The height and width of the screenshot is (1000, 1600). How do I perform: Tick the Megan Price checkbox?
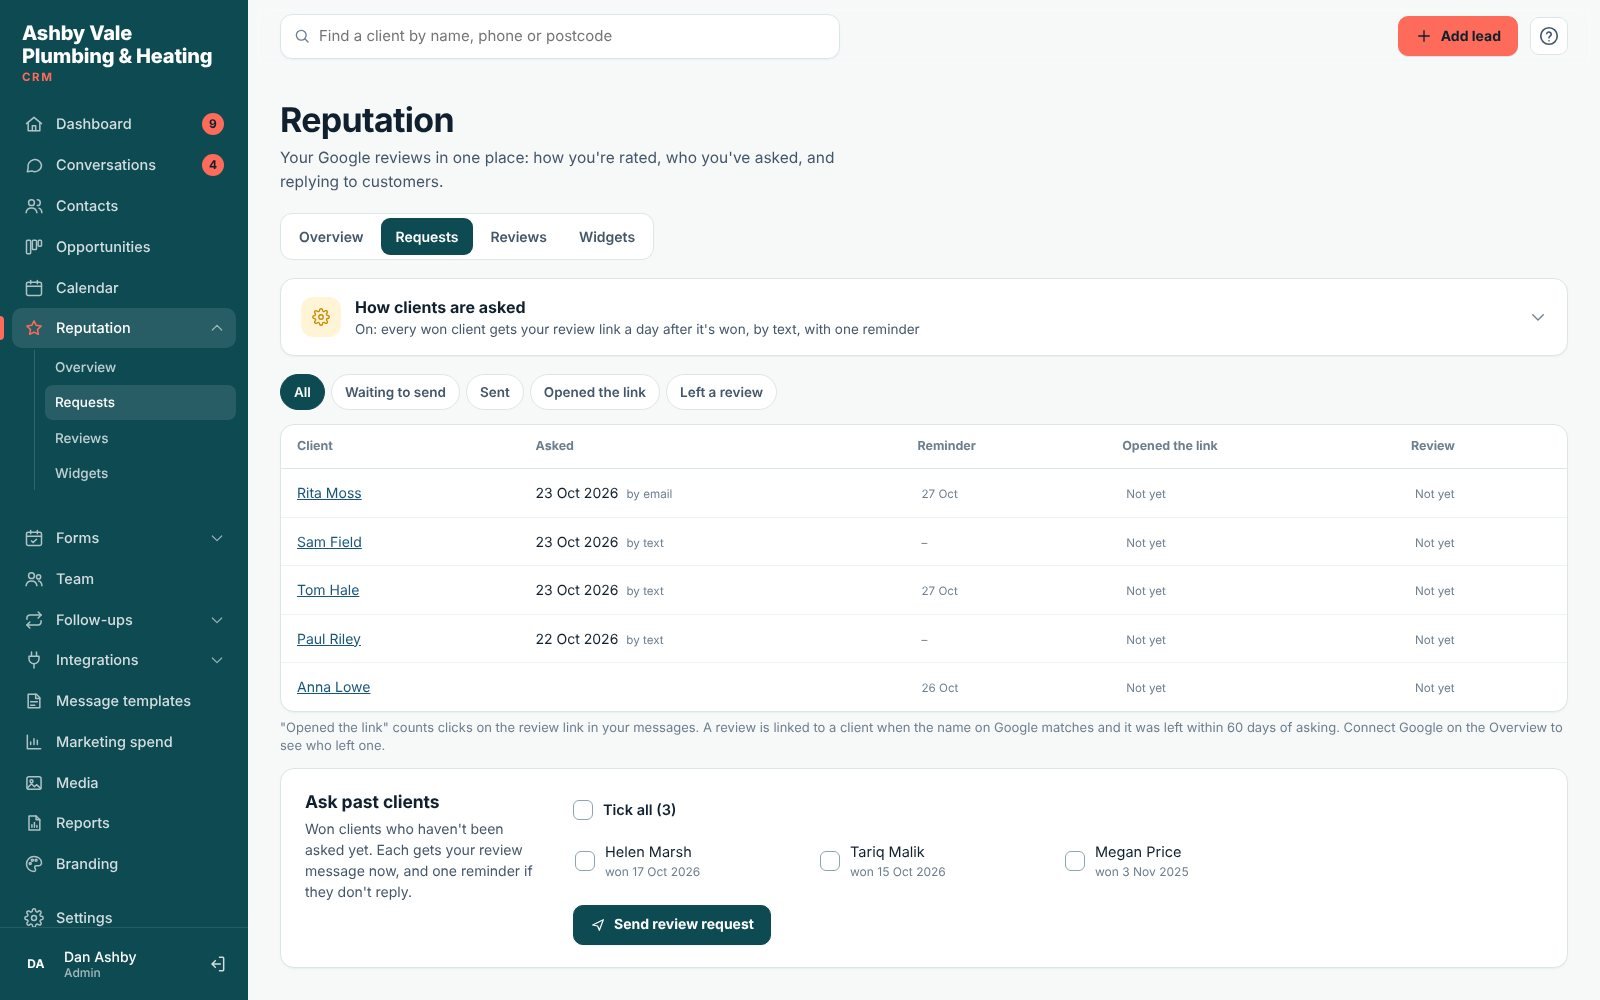(x=1075, y=861)
